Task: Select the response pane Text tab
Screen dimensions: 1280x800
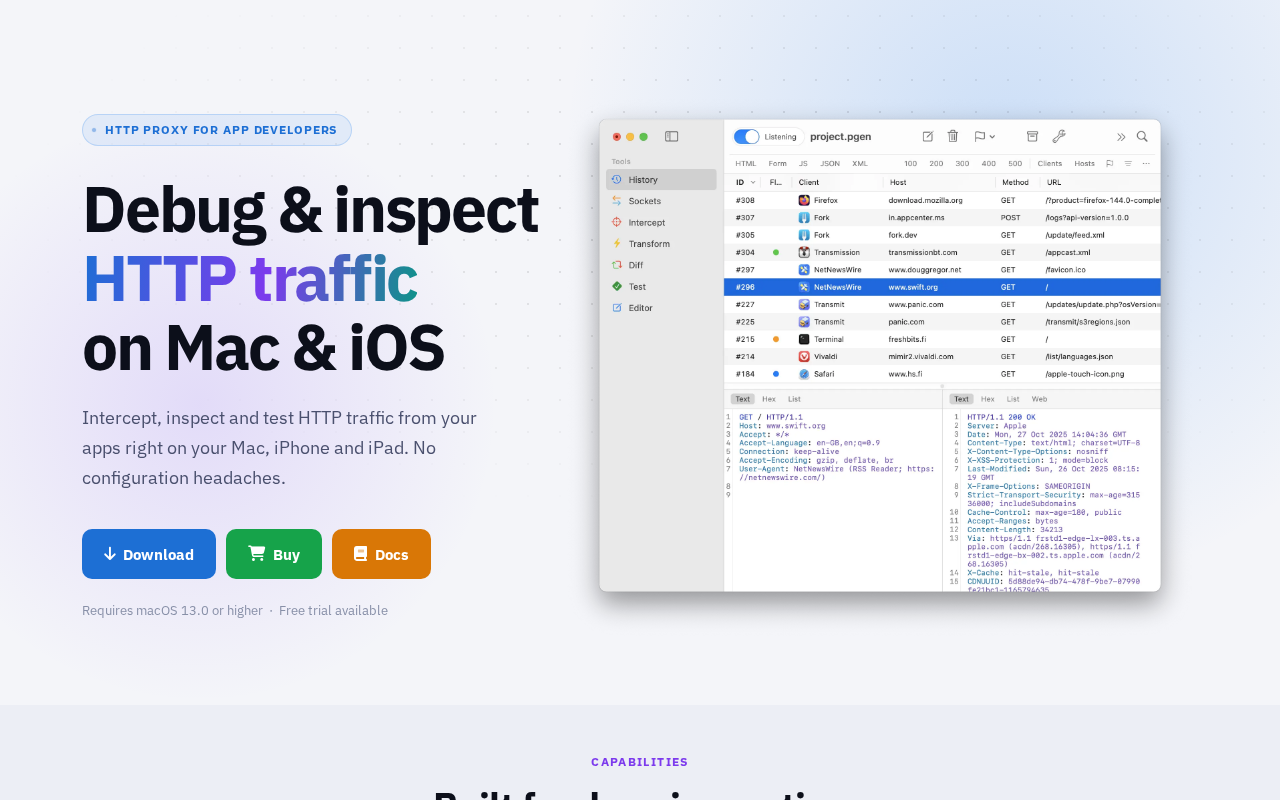Action: pos(961,399)
